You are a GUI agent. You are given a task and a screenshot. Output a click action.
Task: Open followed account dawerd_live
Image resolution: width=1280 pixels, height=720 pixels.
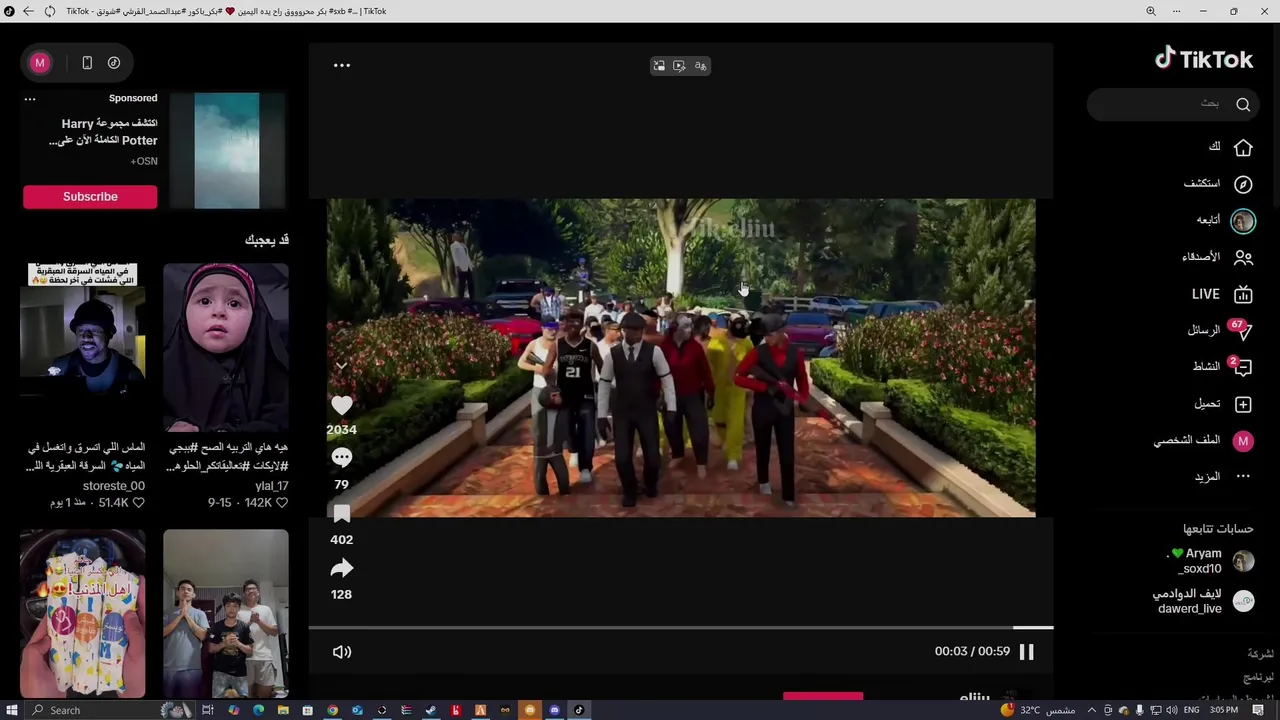[x=1202, y=601]
